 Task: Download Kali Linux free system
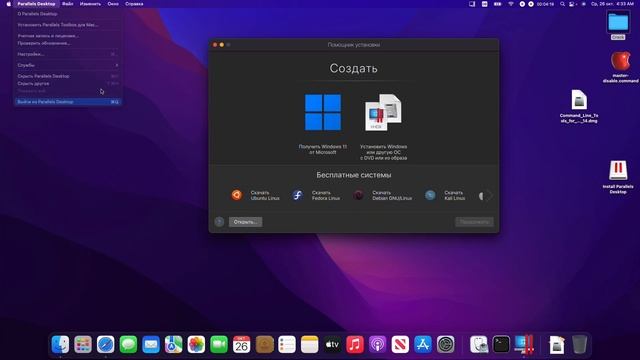click(445, 196)
